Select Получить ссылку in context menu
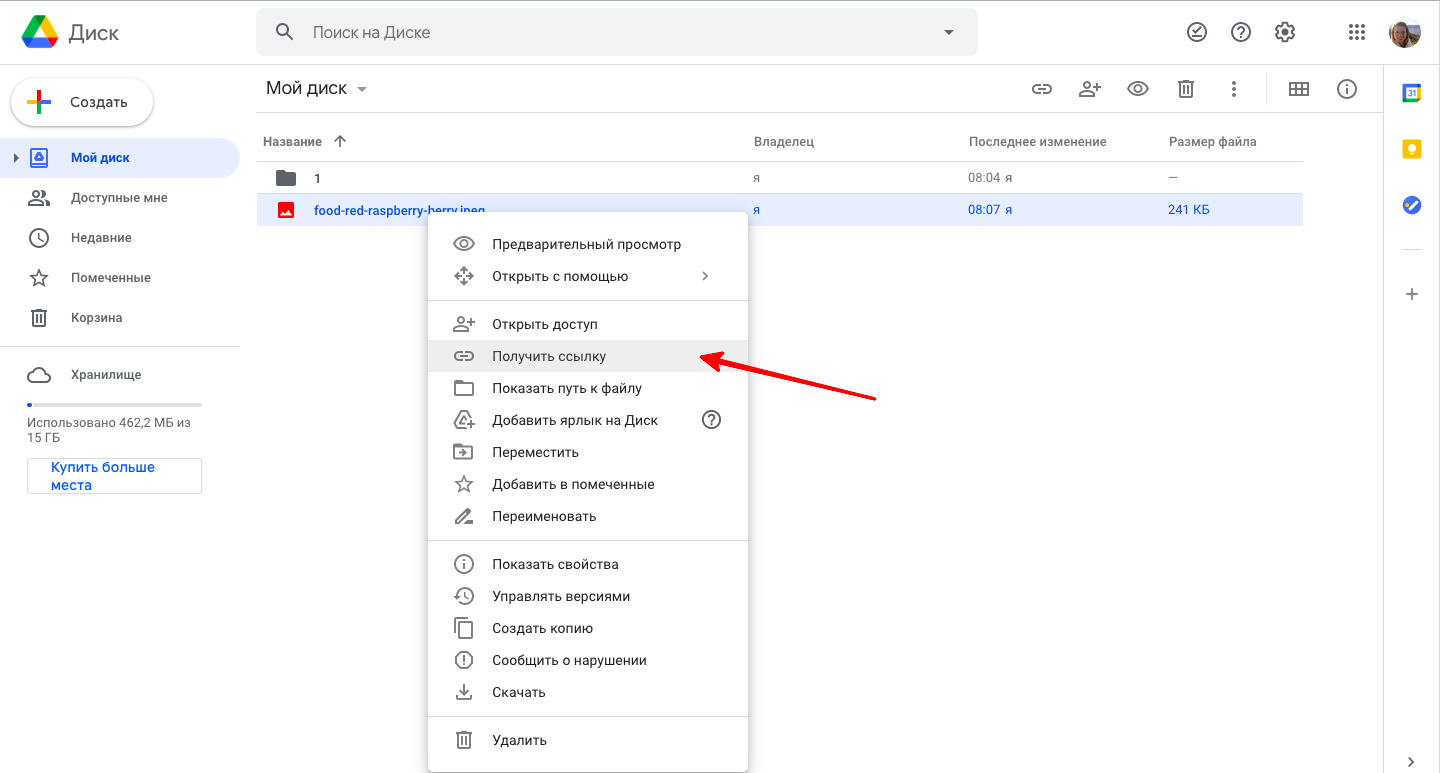 pyautogui.click(x=549, y=356)
